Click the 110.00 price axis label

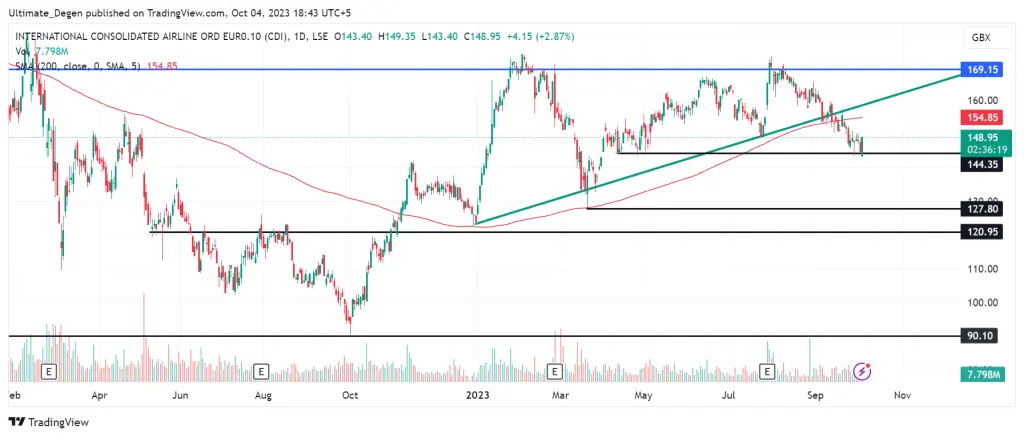coord(984,268)
